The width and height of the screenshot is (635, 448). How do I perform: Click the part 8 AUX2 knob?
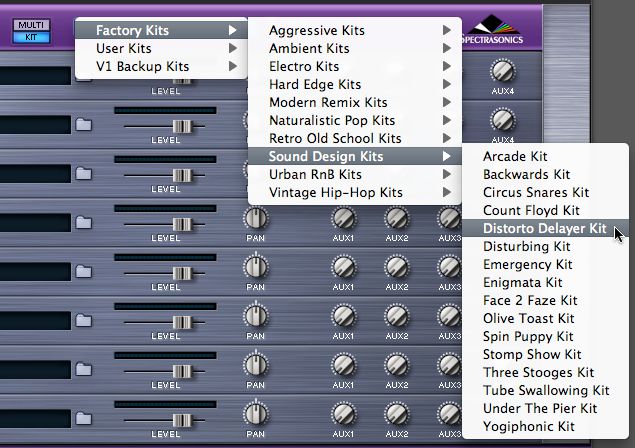click(396, 414)
